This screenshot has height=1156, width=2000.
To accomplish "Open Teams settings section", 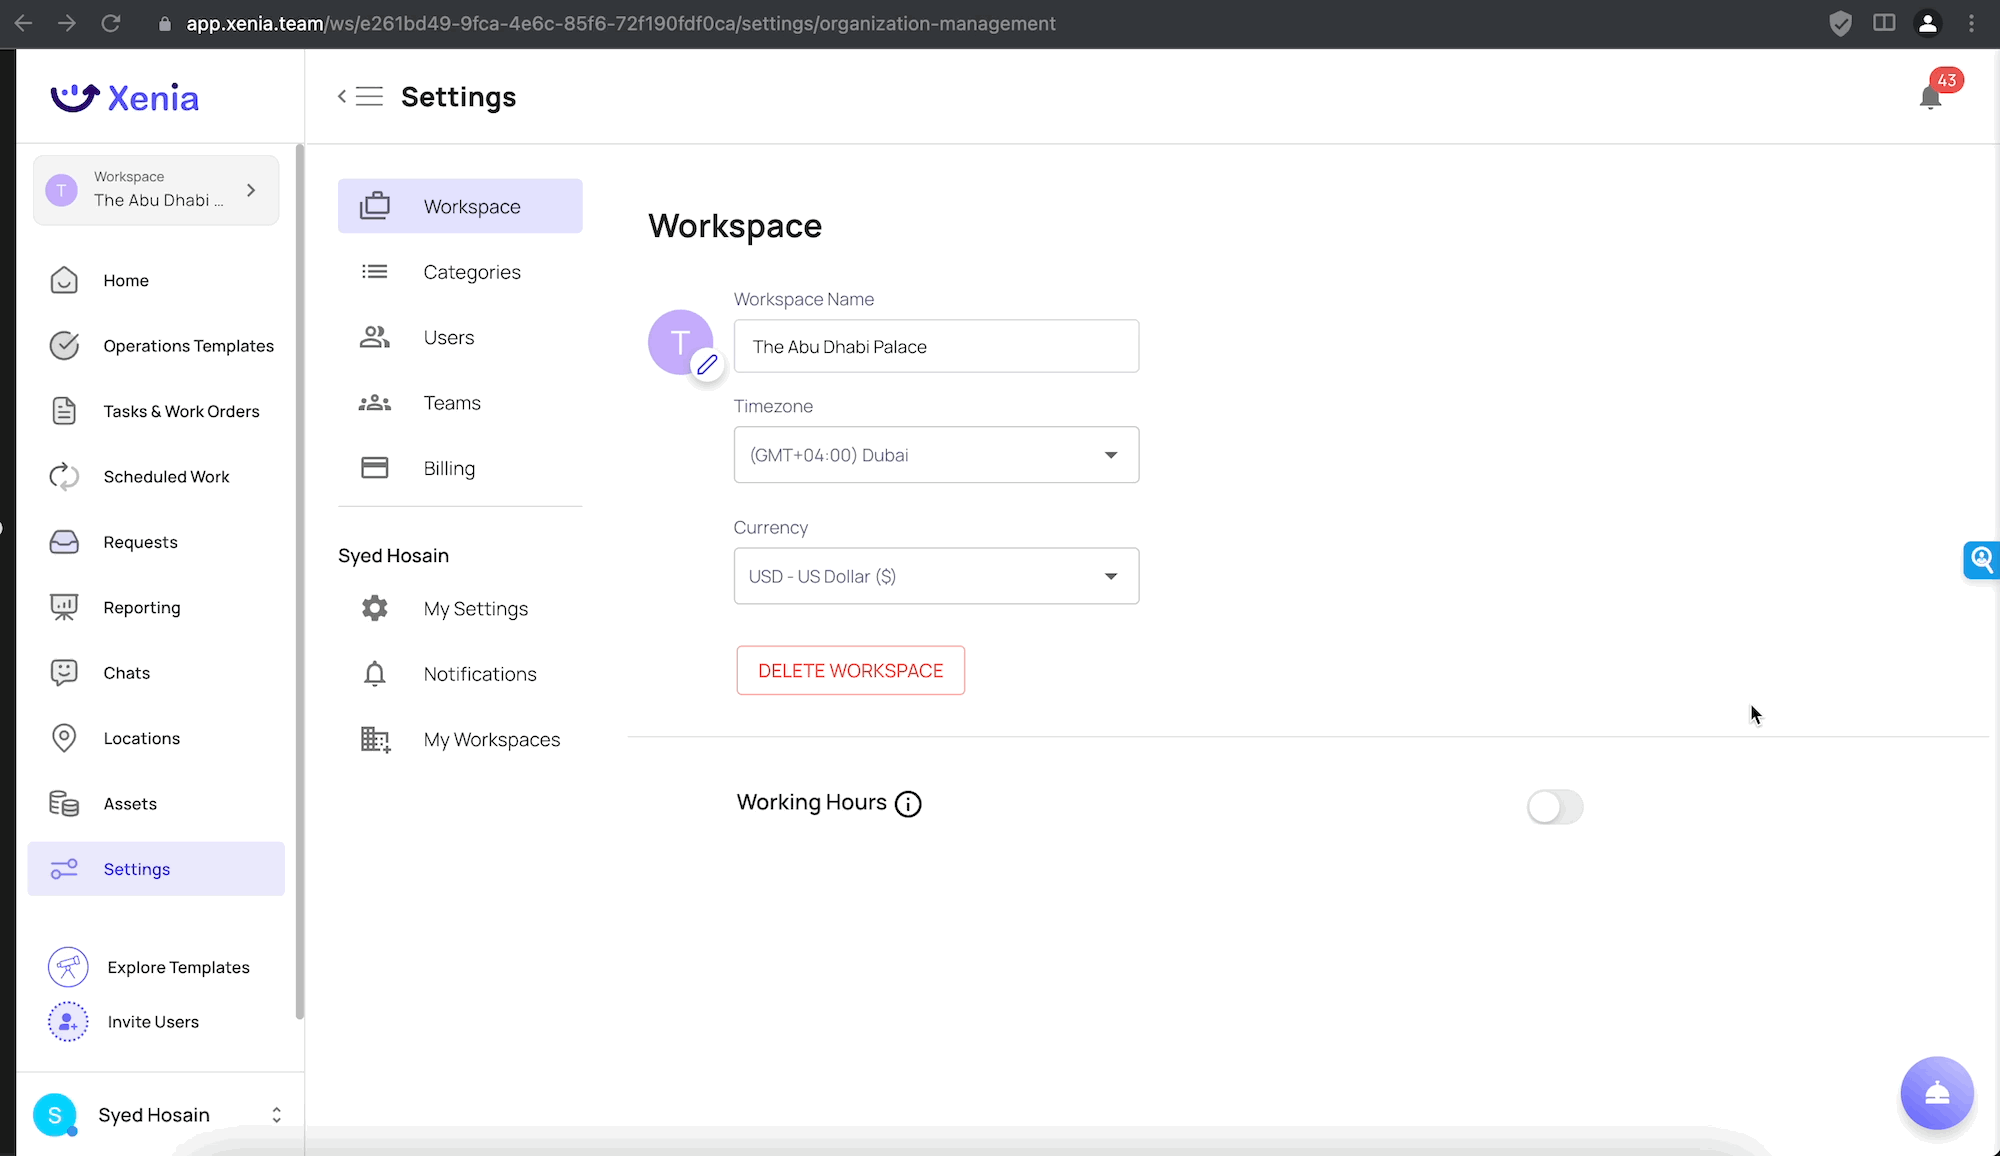I will 460,403.
